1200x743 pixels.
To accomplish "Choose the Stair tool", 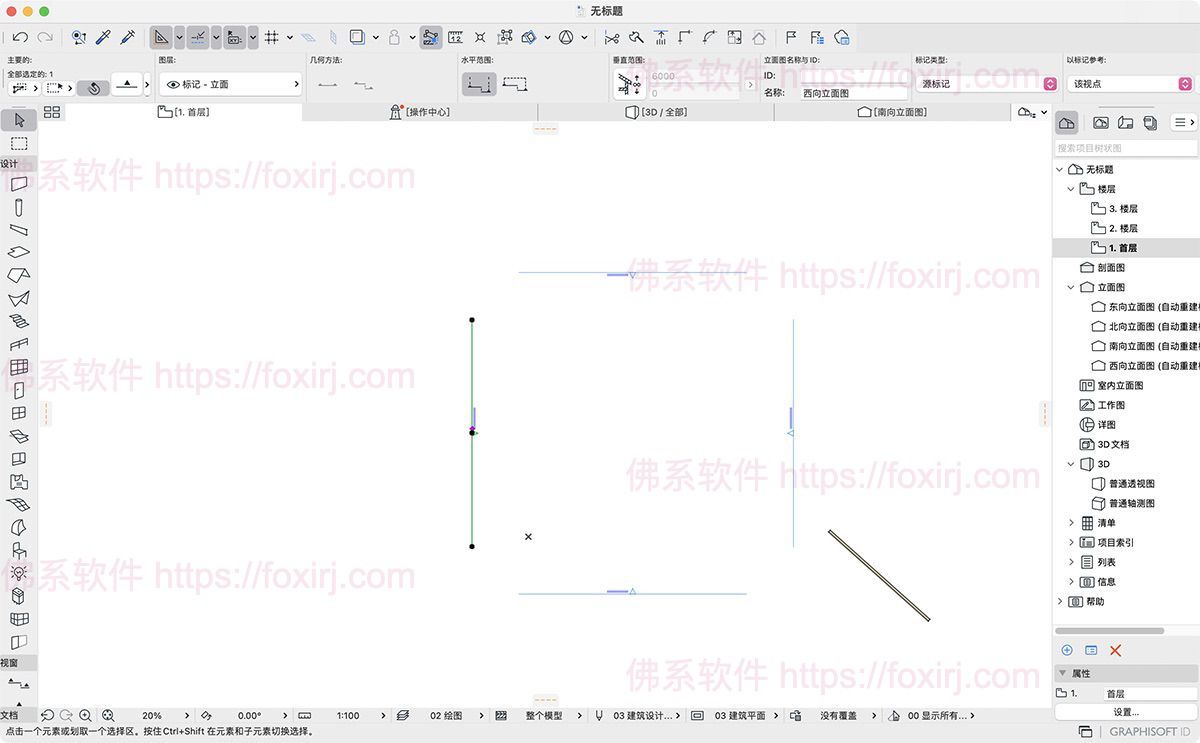I will pos(19,321).
